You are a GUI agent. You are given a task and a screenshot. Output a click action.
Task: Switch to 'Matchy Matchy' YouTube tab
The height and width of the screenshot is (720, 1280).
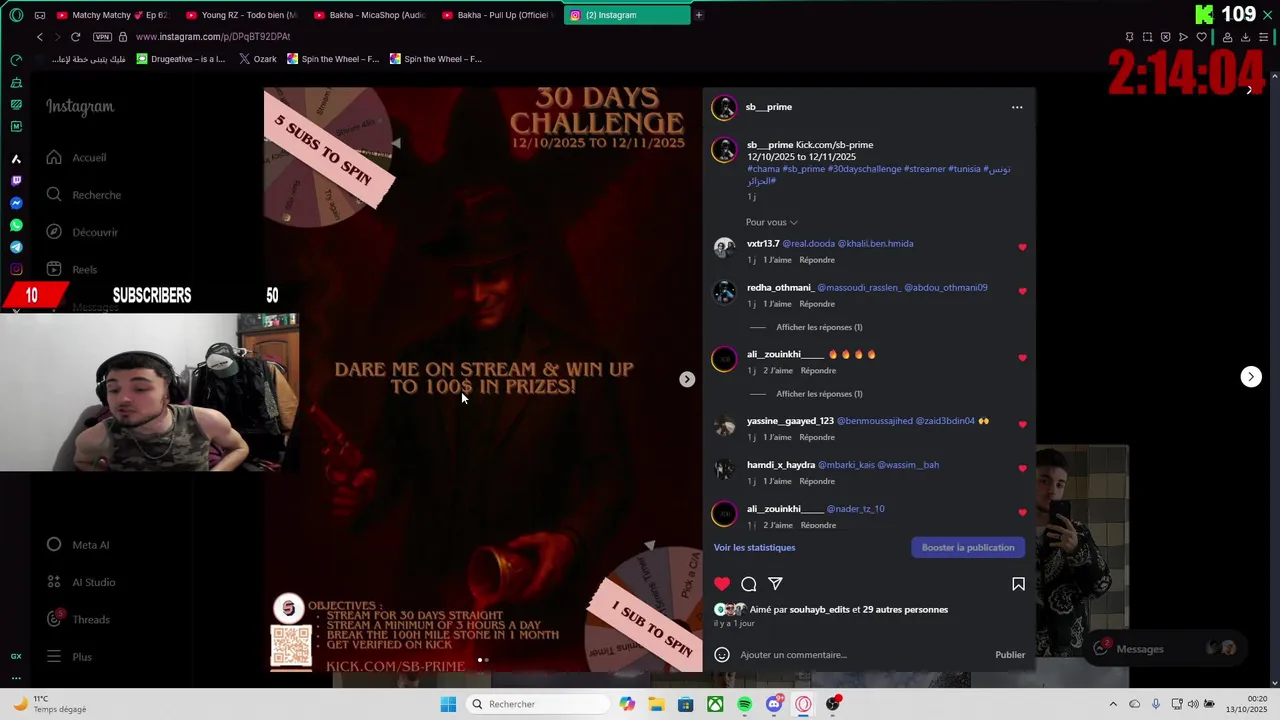[112, 15]
